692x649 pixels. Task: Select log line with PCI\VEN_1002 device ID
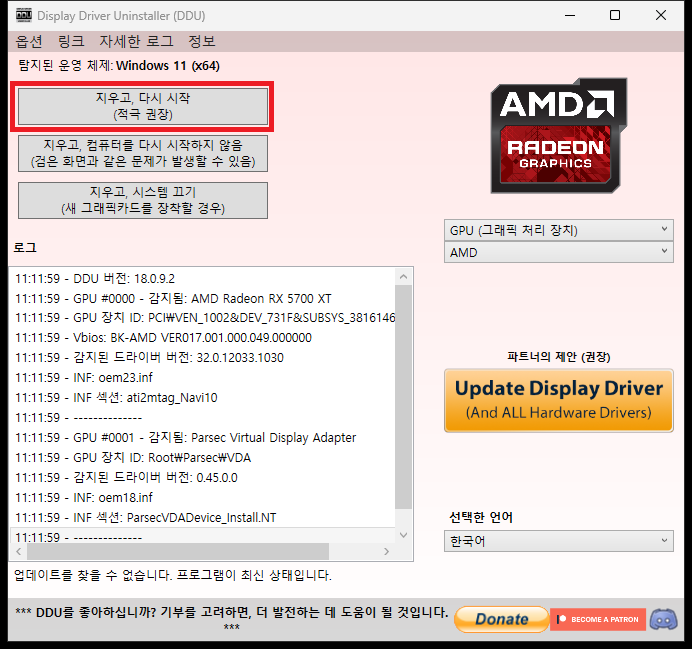point(203,318)
